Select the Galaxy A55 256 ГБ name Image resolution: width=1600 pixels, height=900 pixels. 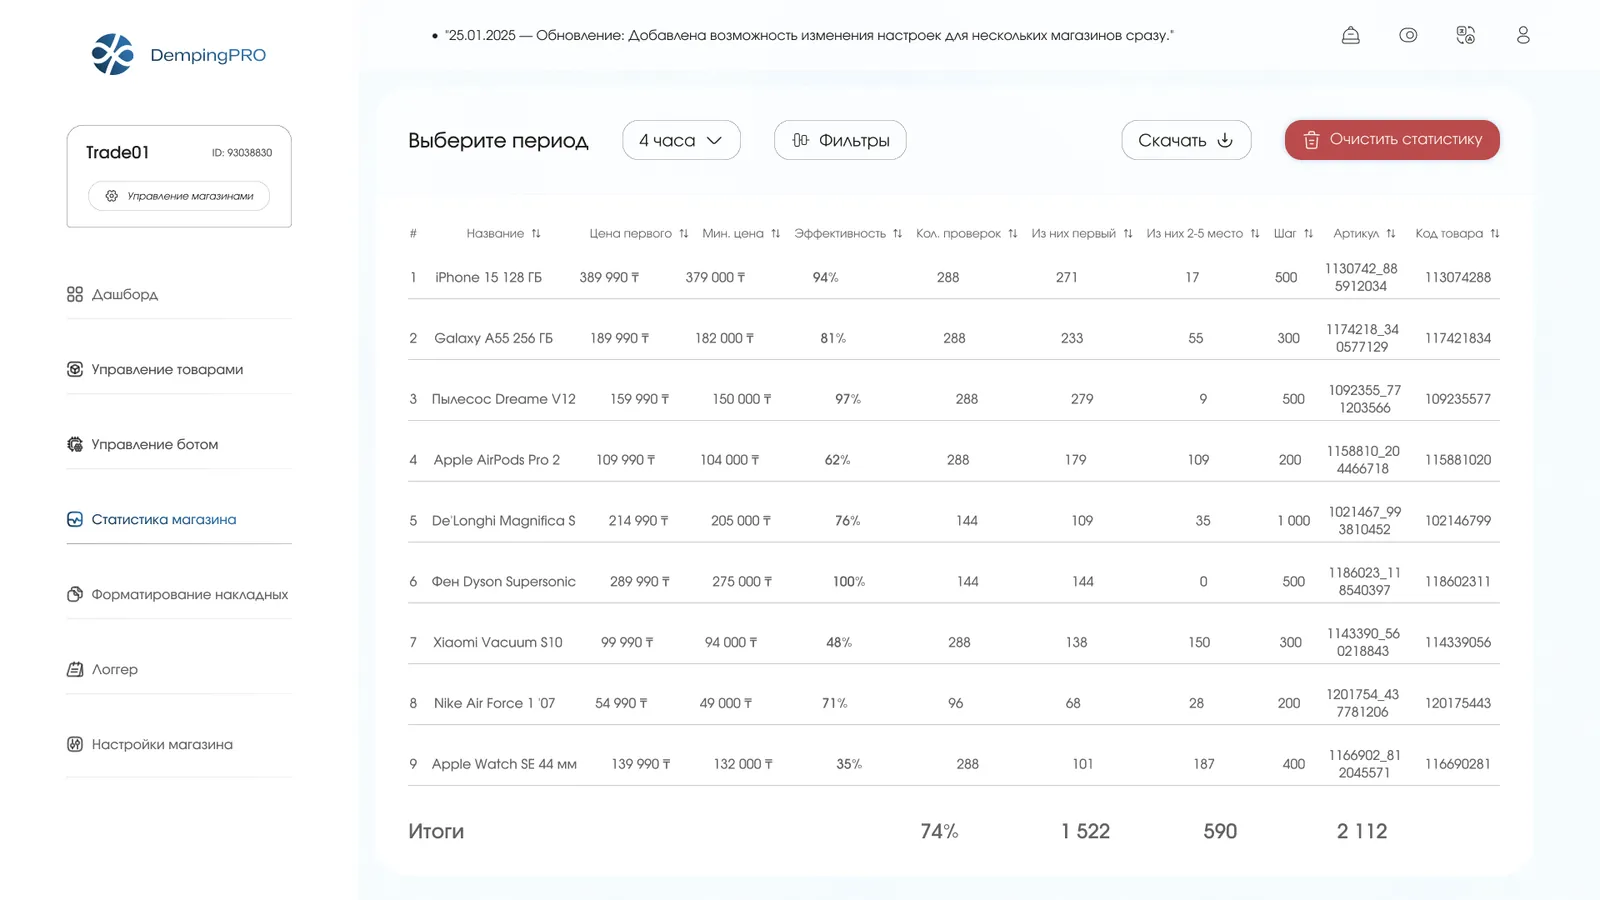click(493, 338)
